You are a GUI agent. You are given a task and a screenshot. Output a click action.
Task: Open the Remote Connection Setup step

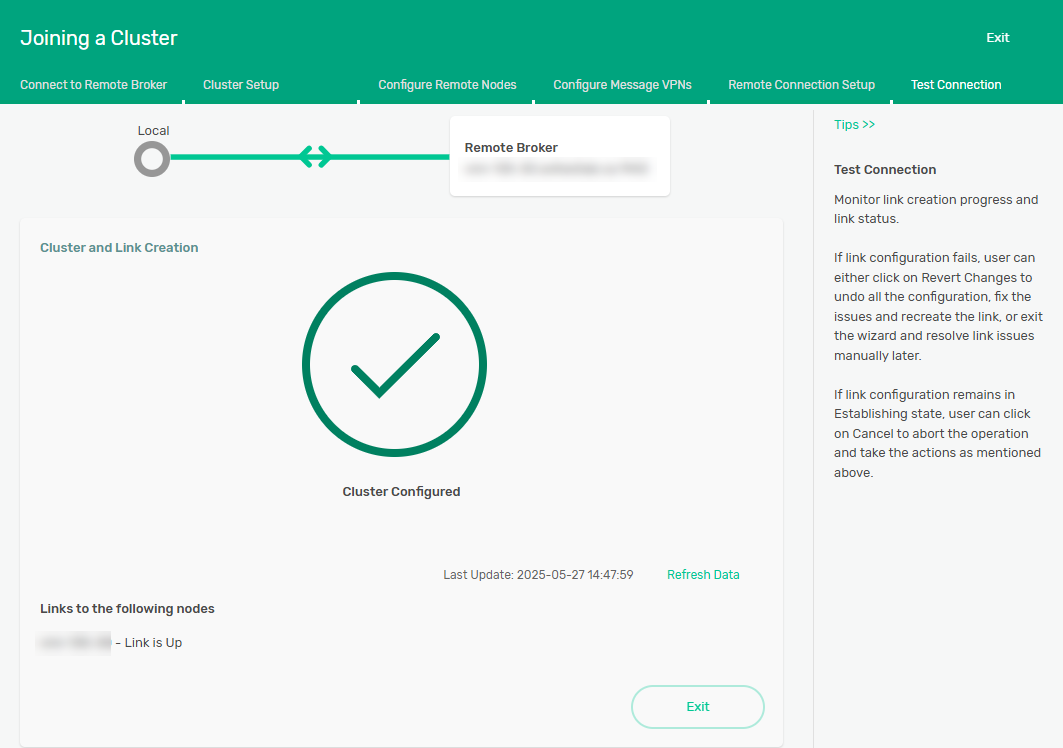click(x=801, y=85)
